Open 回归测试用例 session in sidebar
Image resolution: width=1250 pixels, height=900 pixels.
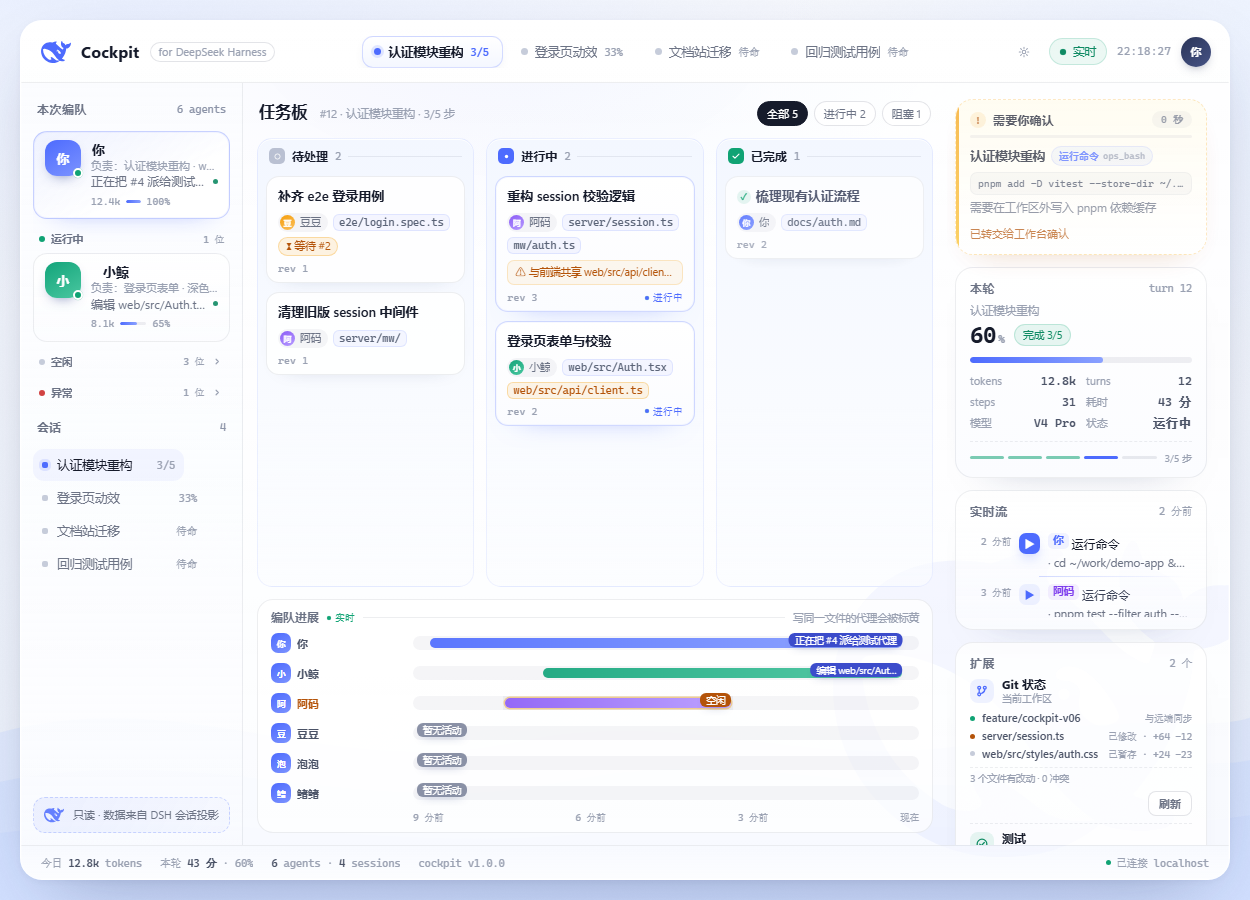(x=119, y=564)
